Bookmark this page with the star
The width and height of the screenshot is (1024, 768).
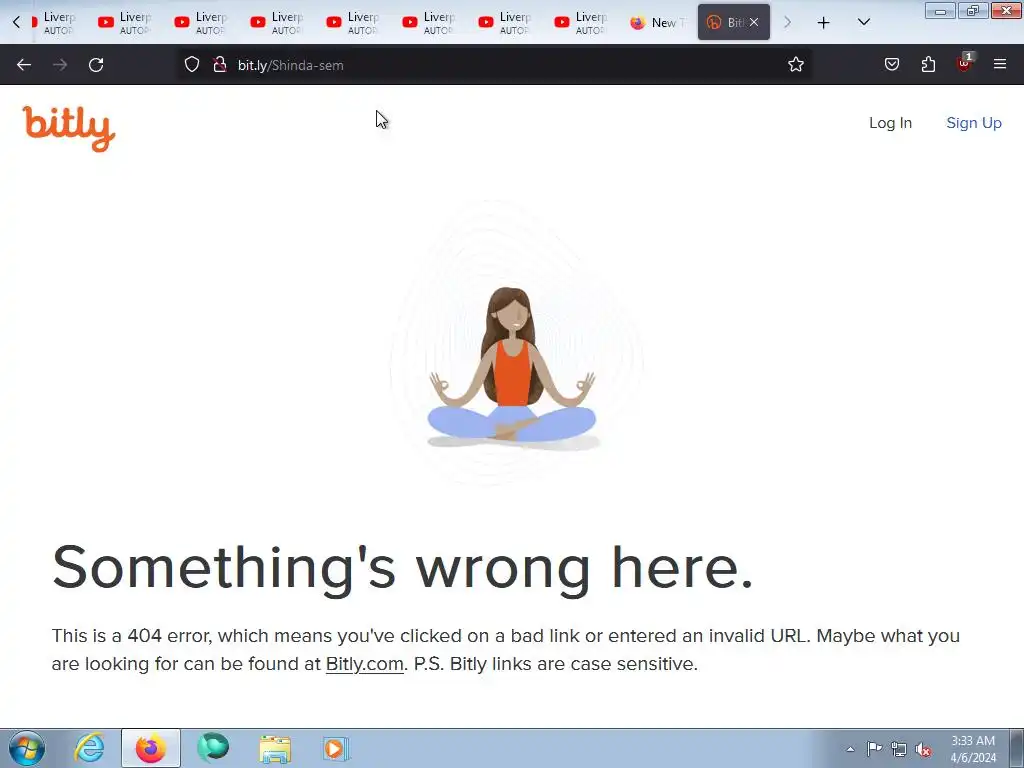coord(795,65)
